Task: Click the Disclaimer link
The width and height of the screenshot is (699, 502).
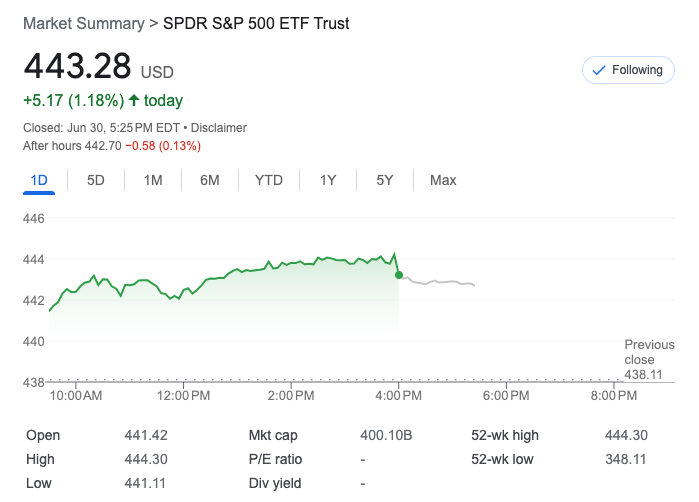Action: point(219,128)
